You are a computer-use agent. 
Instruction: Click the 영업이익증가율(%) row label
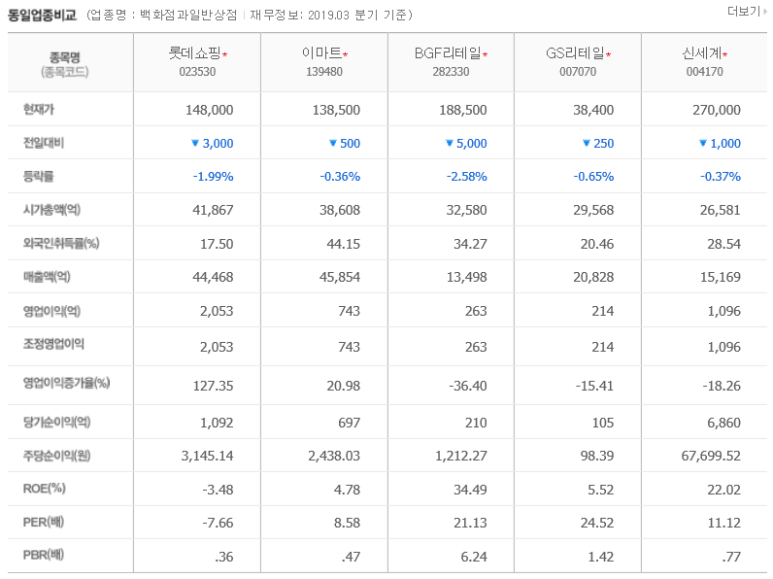(67, 383)
